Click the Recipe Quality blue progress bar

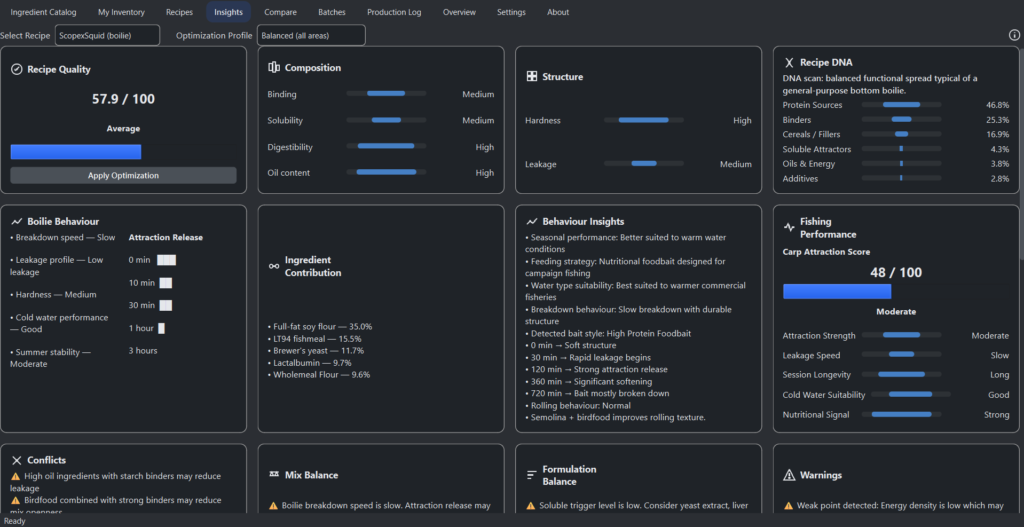tap(76, 152)
